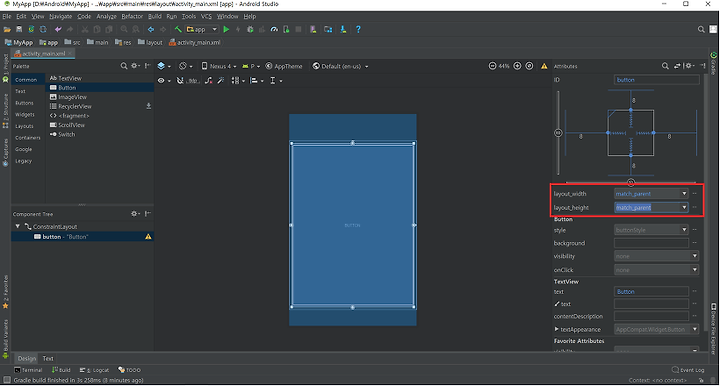Select the Design tab
The image size is (720, 386).
27,358
